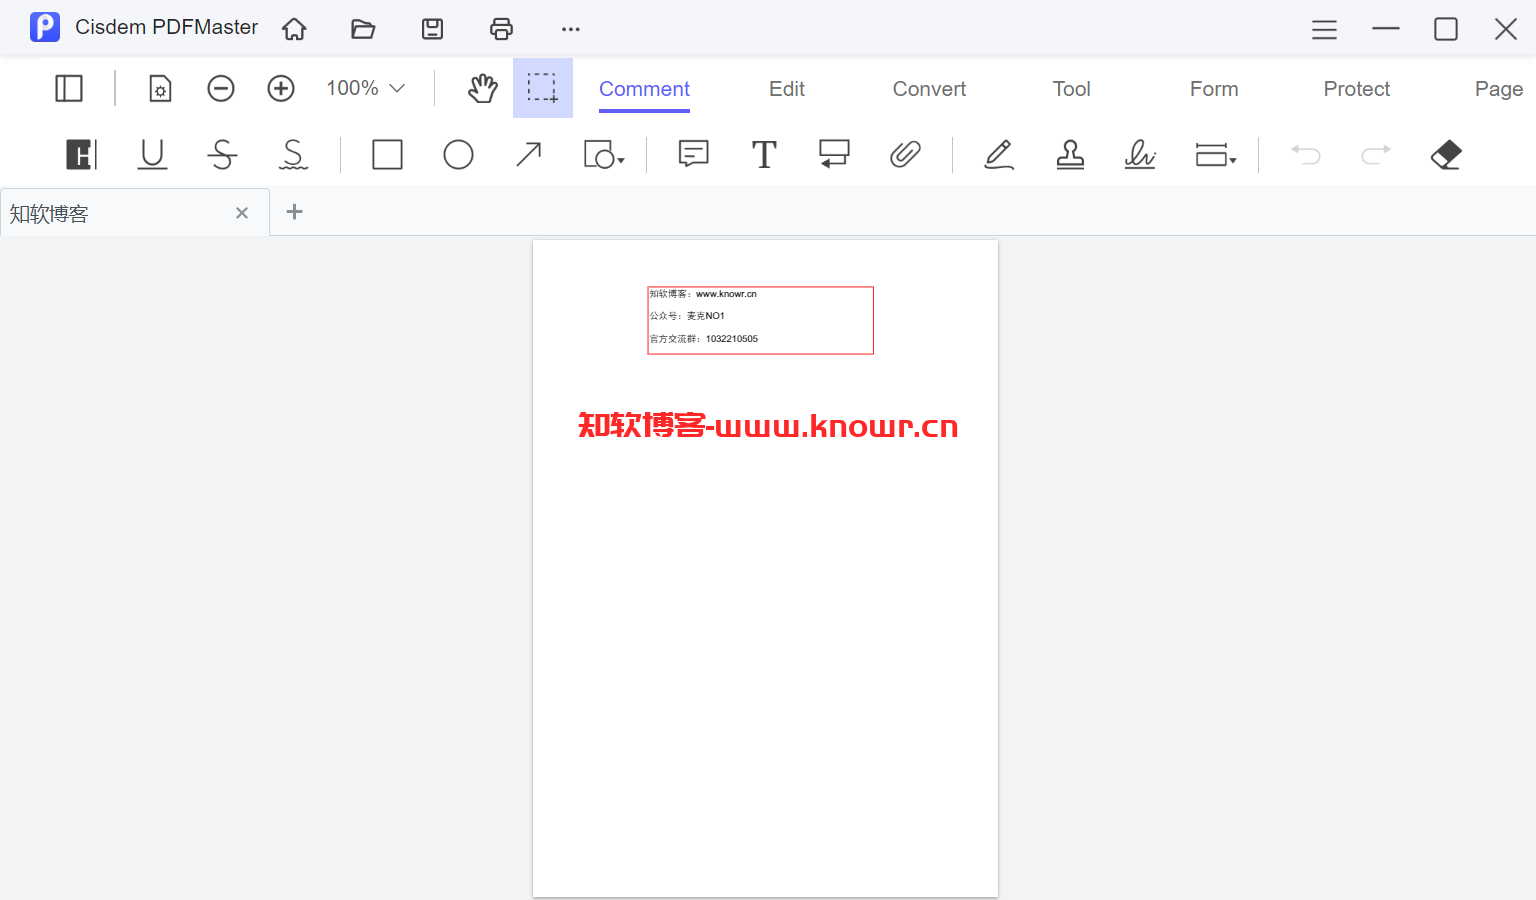Open the Protect tab
The height and width of the screenshot is (900, 1536).
coord(1357,89)
